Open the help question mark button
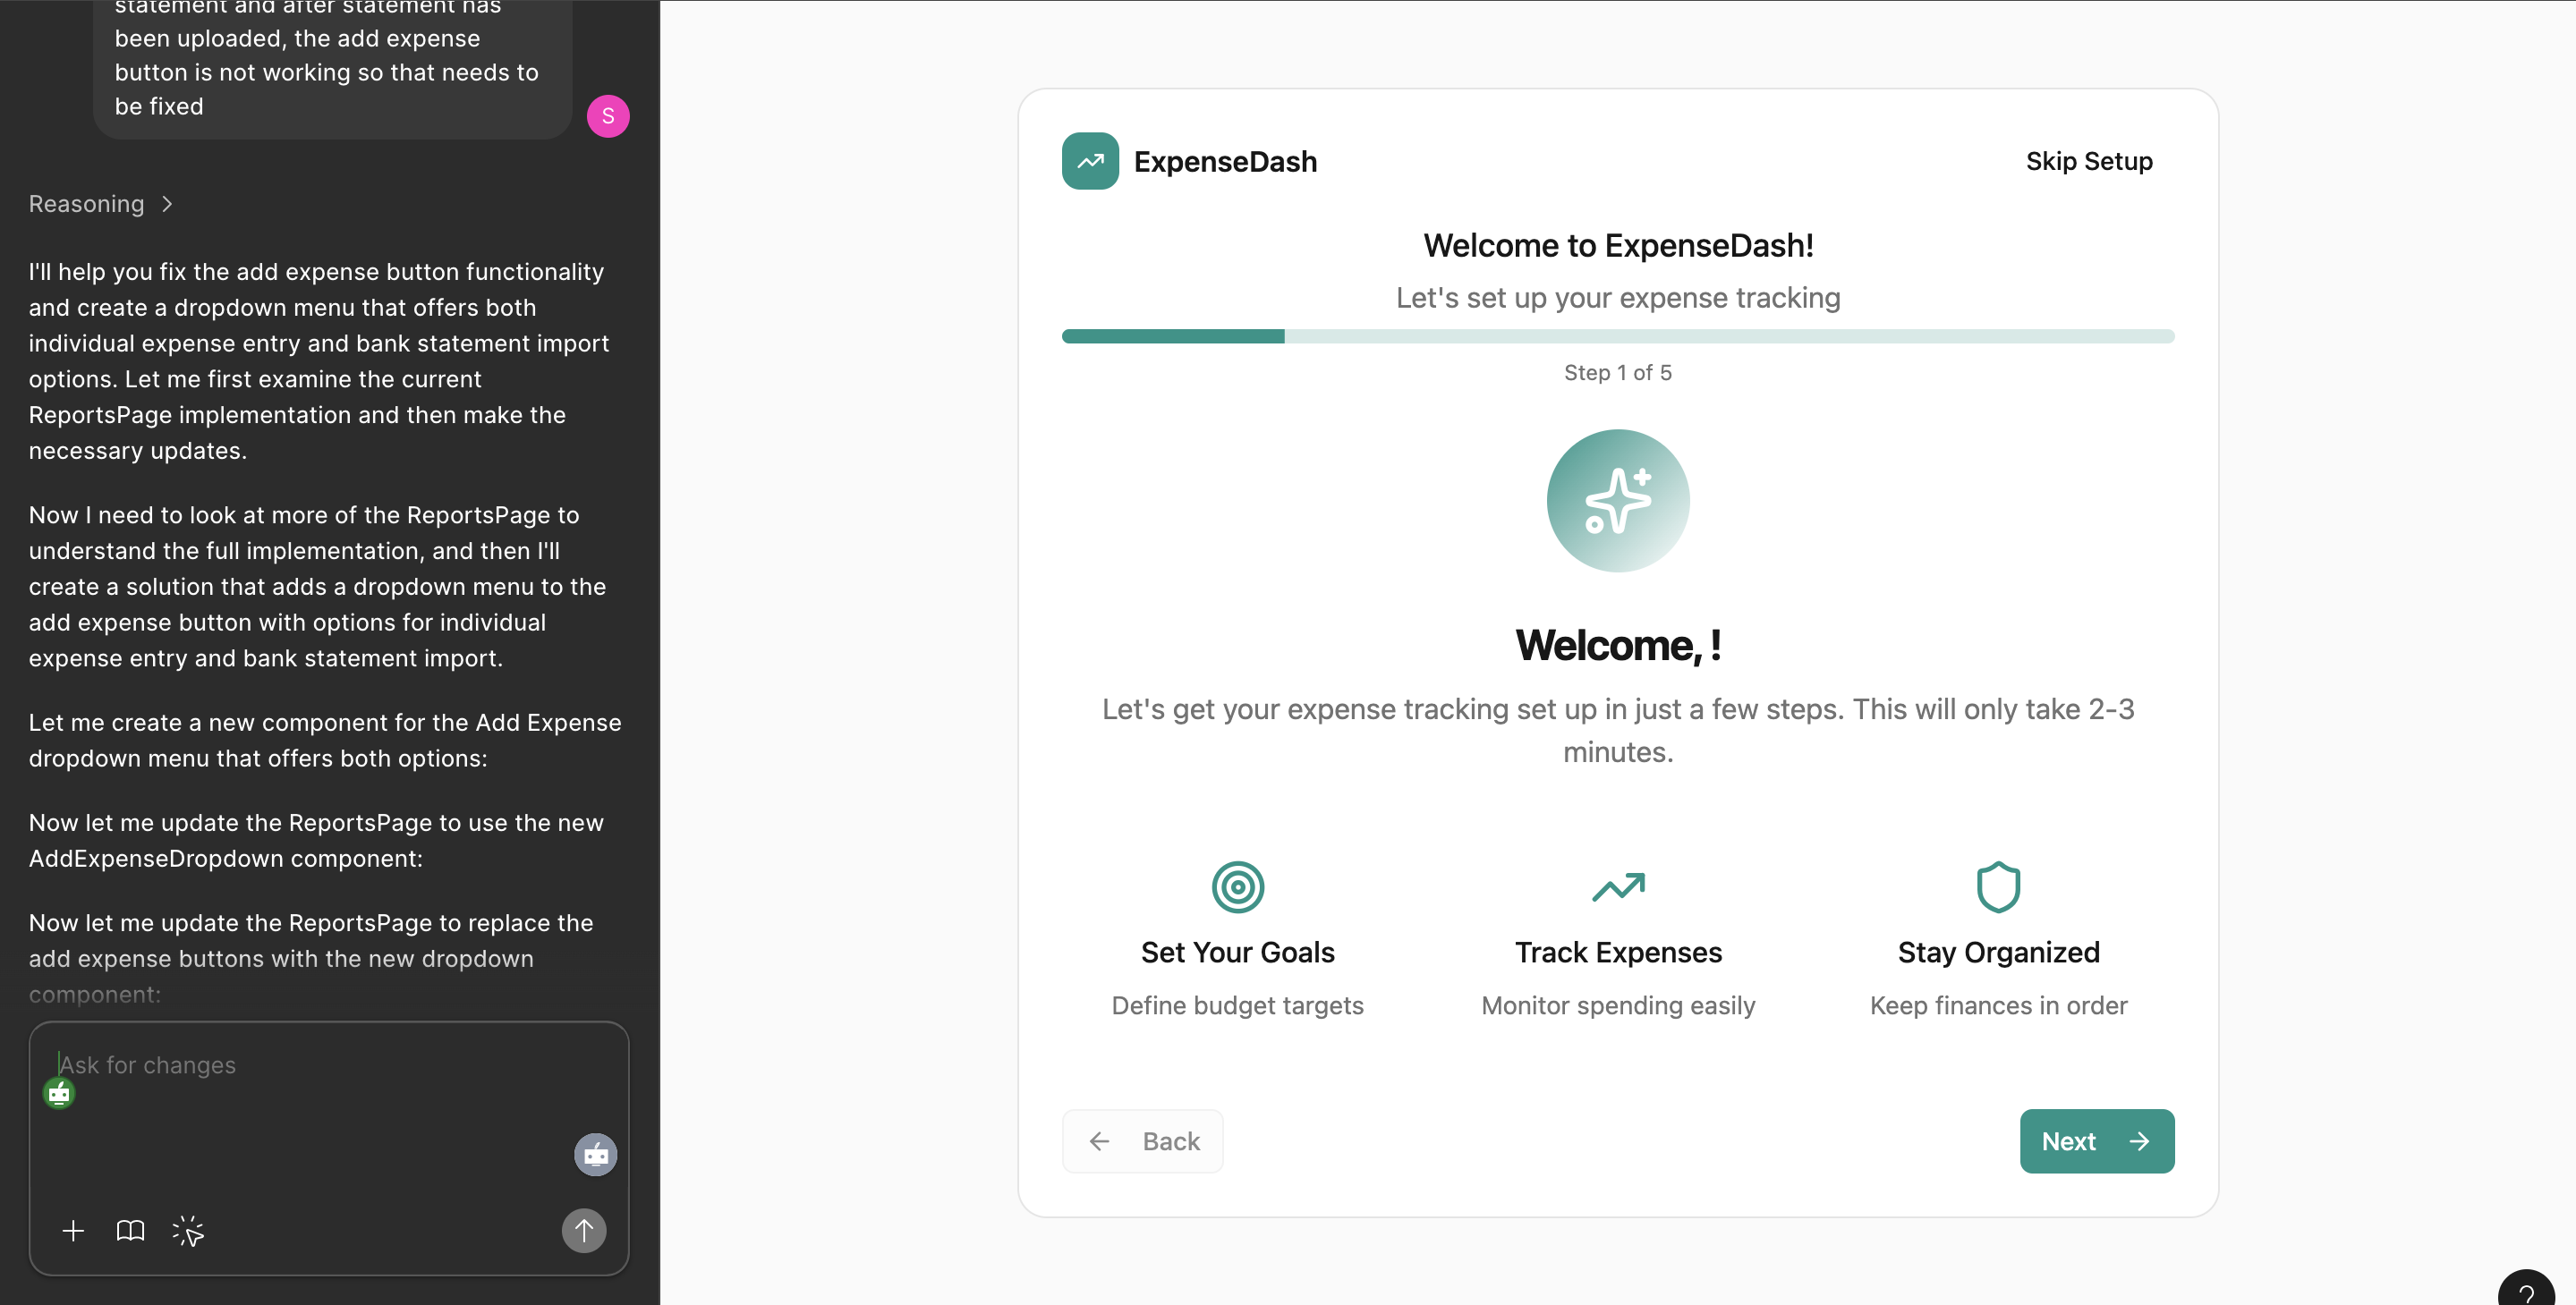The image size is (2576, 1305). pos(2528,1292)
